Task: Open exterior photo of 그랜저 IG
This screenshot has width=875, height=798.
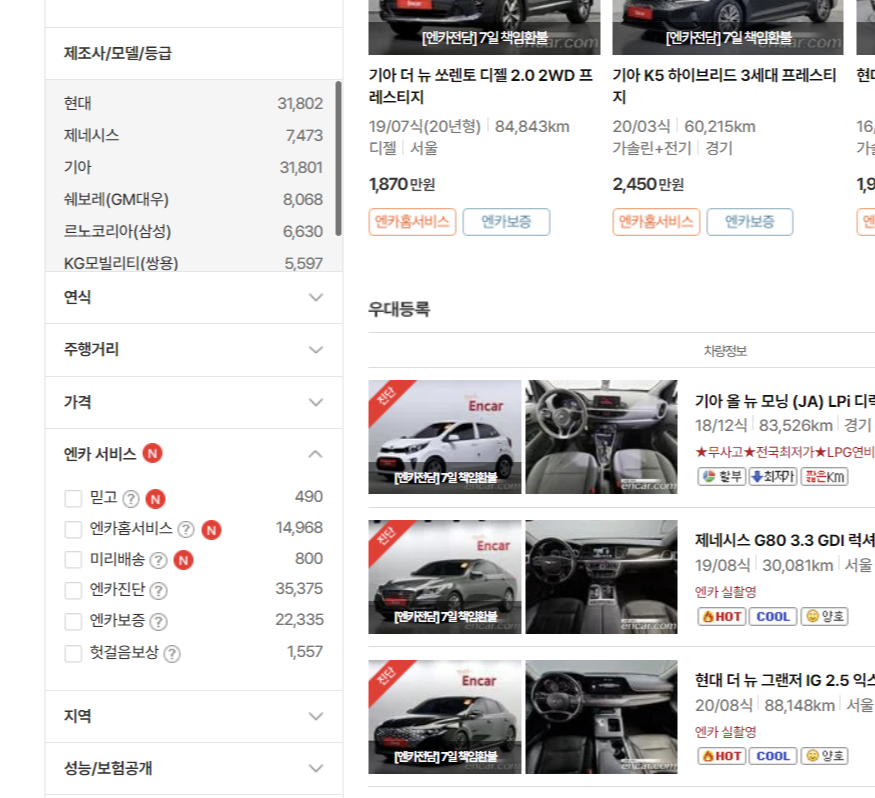Action: (445, 717)
